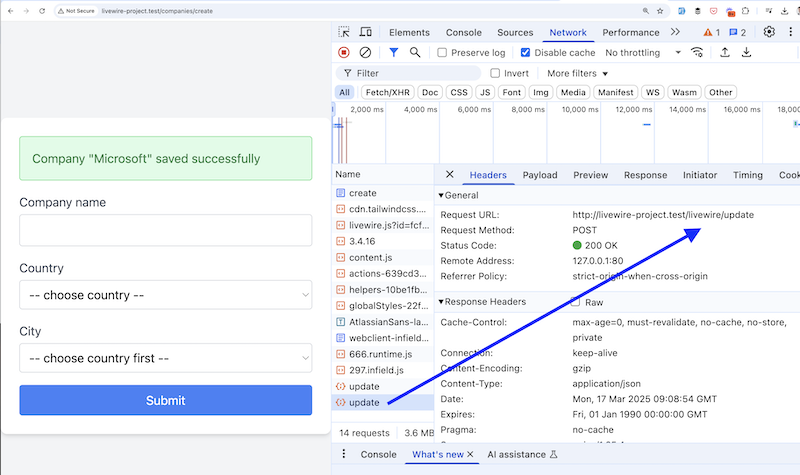
Task: Open the drawer Console tab
Action: tap(378, 454)
